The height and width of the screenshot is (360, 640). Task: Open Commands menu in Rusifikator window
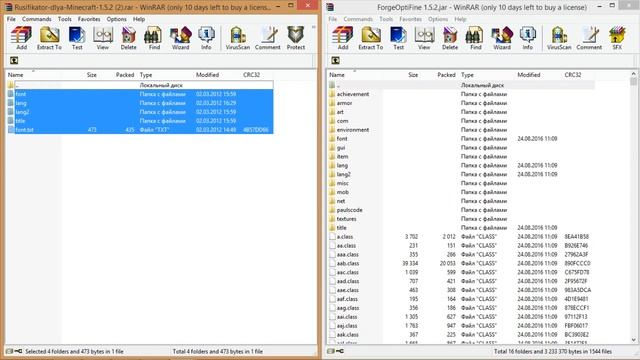pos(37,19)
